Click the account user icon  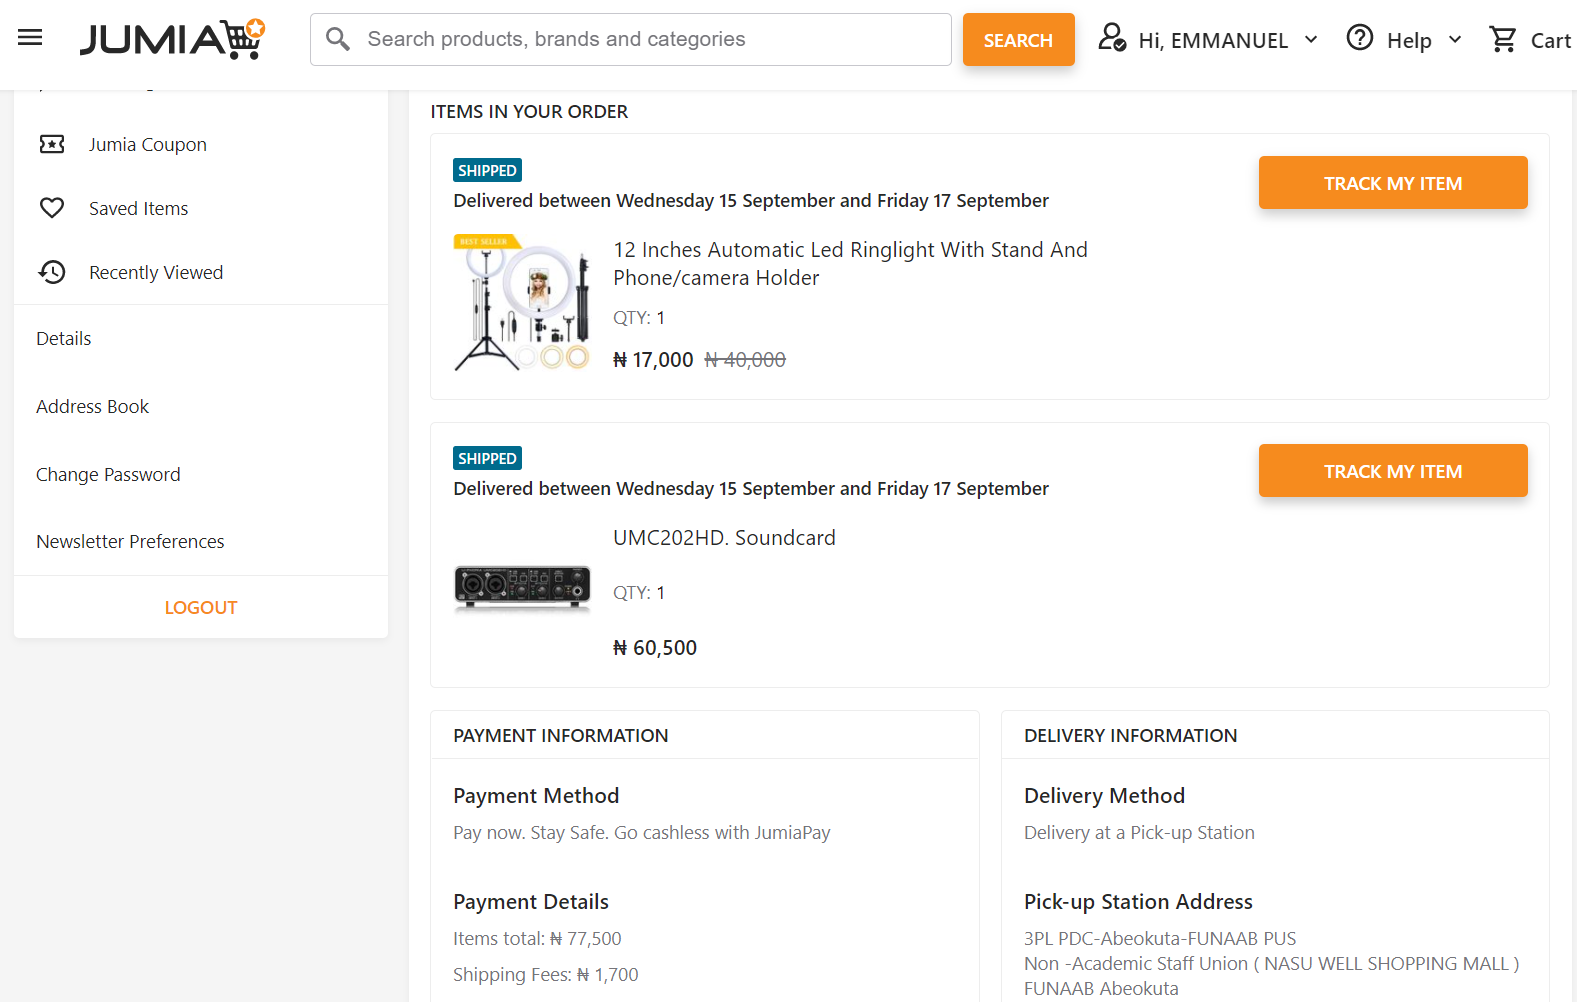click(1112, 38)
